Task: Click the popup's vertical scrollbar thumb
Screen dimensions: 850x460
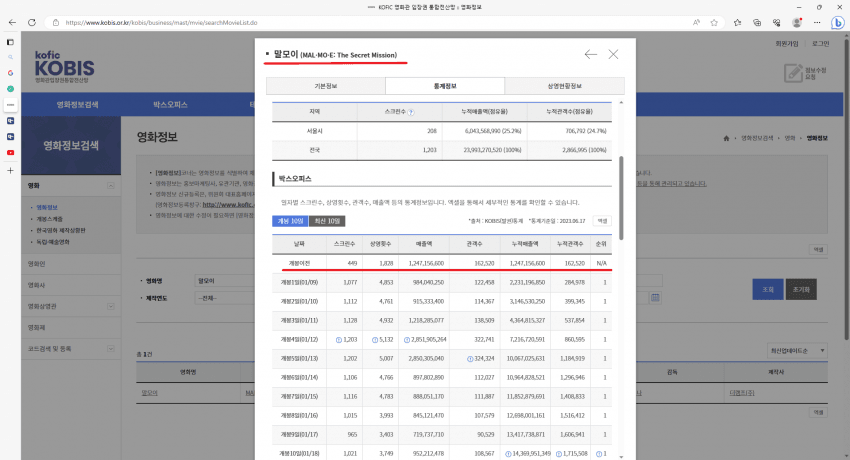Action: tap(621, 198)
